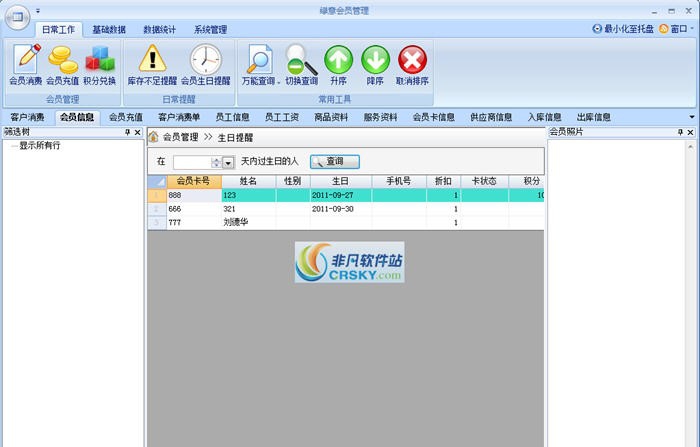700x447 pixels.
Task: Open the 商品资料 document tab
Action: click(331, 117)
